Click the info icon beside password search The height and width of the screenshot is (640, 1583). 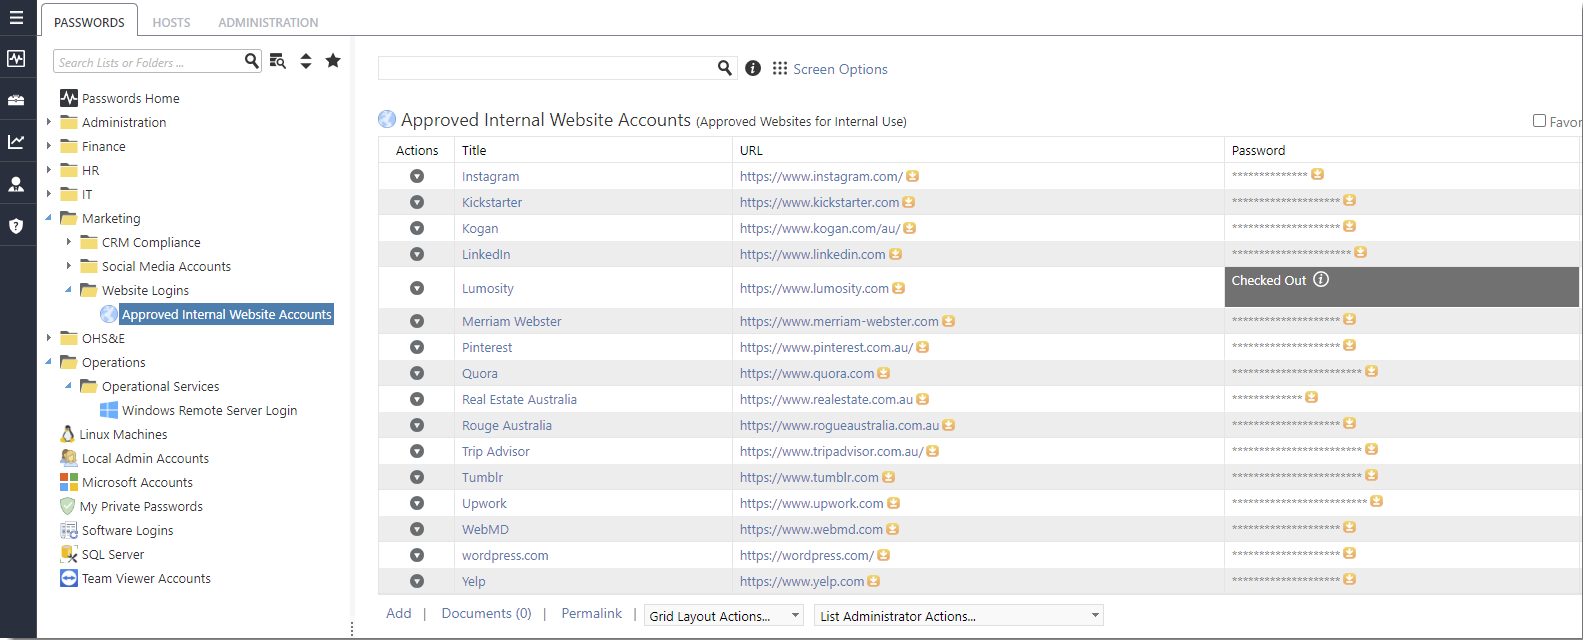(x=753, y=68)
